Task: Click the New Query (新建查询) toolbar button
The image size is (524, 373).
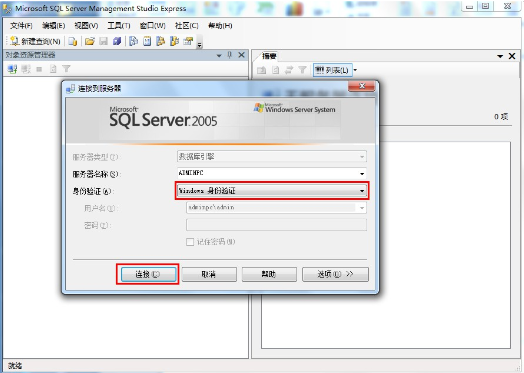Action: (35, 41)
